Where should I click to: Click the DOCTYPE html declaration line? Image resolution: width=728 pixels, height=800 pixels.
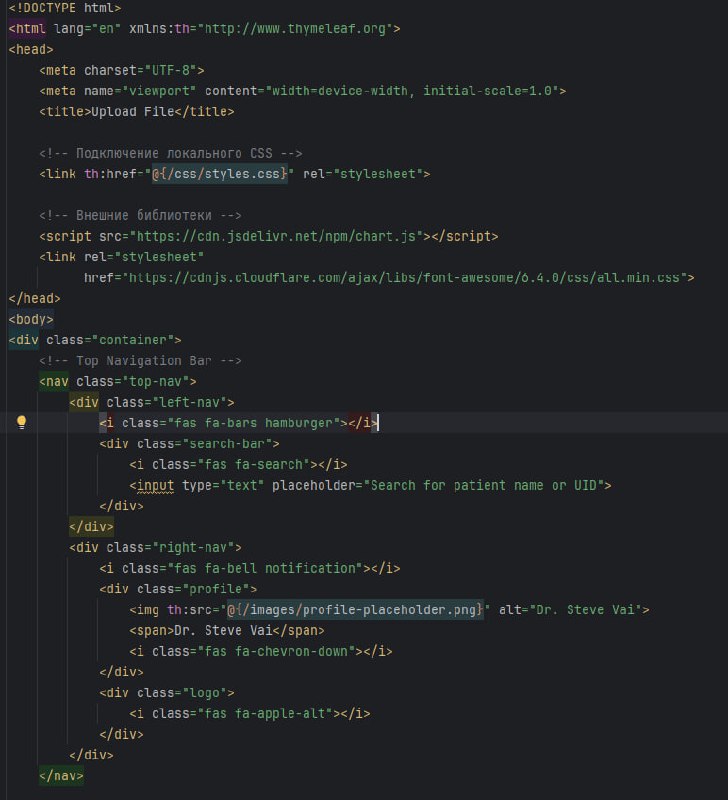coord(65,8)
